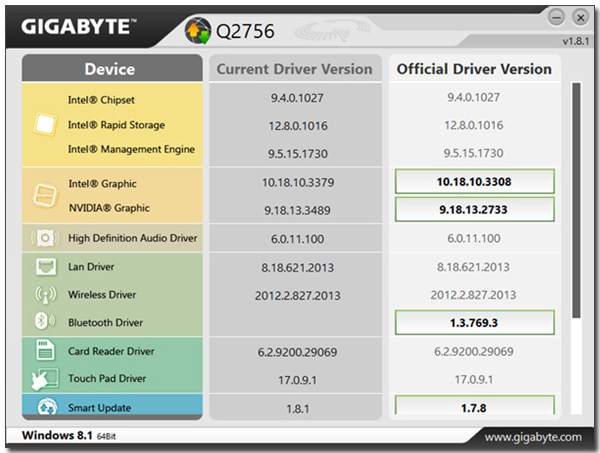Click official wireless version 2012.2.827.2013
600x453 pixels.
coord(474,295)
